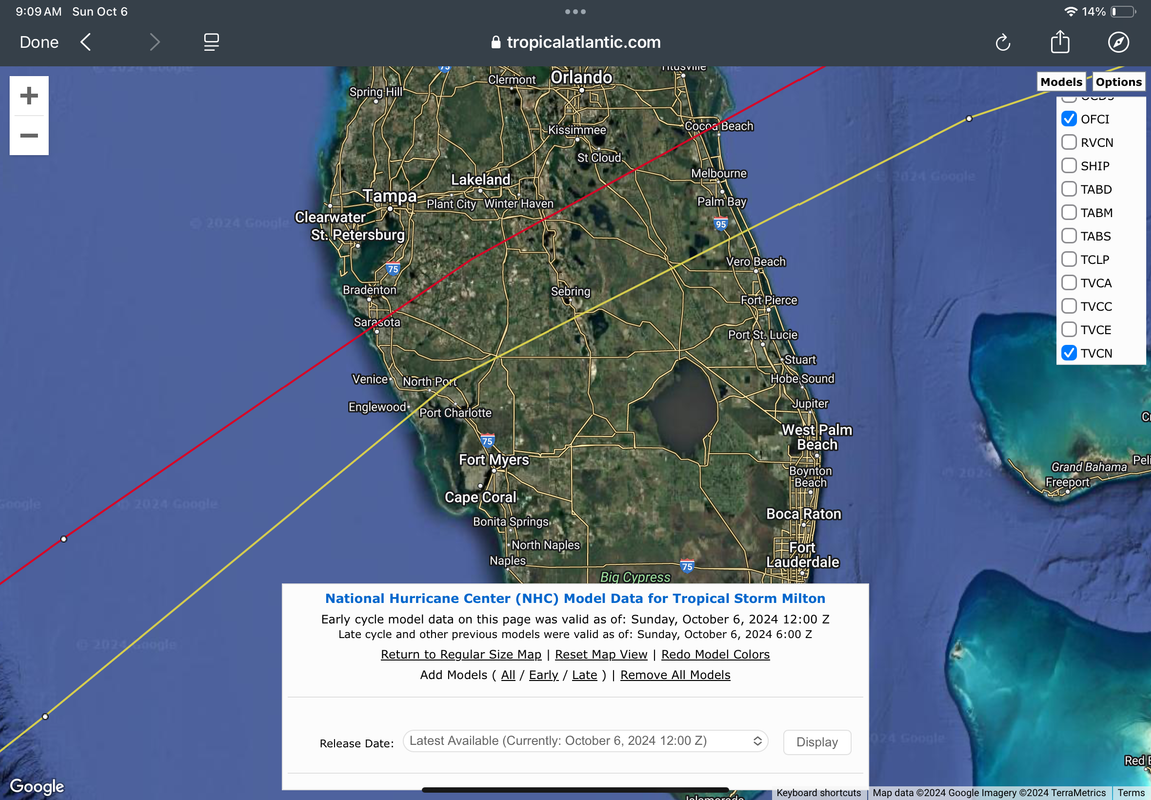Click the yellow track point at bottom left
The image size is (1151, 800).
[46, 716]
